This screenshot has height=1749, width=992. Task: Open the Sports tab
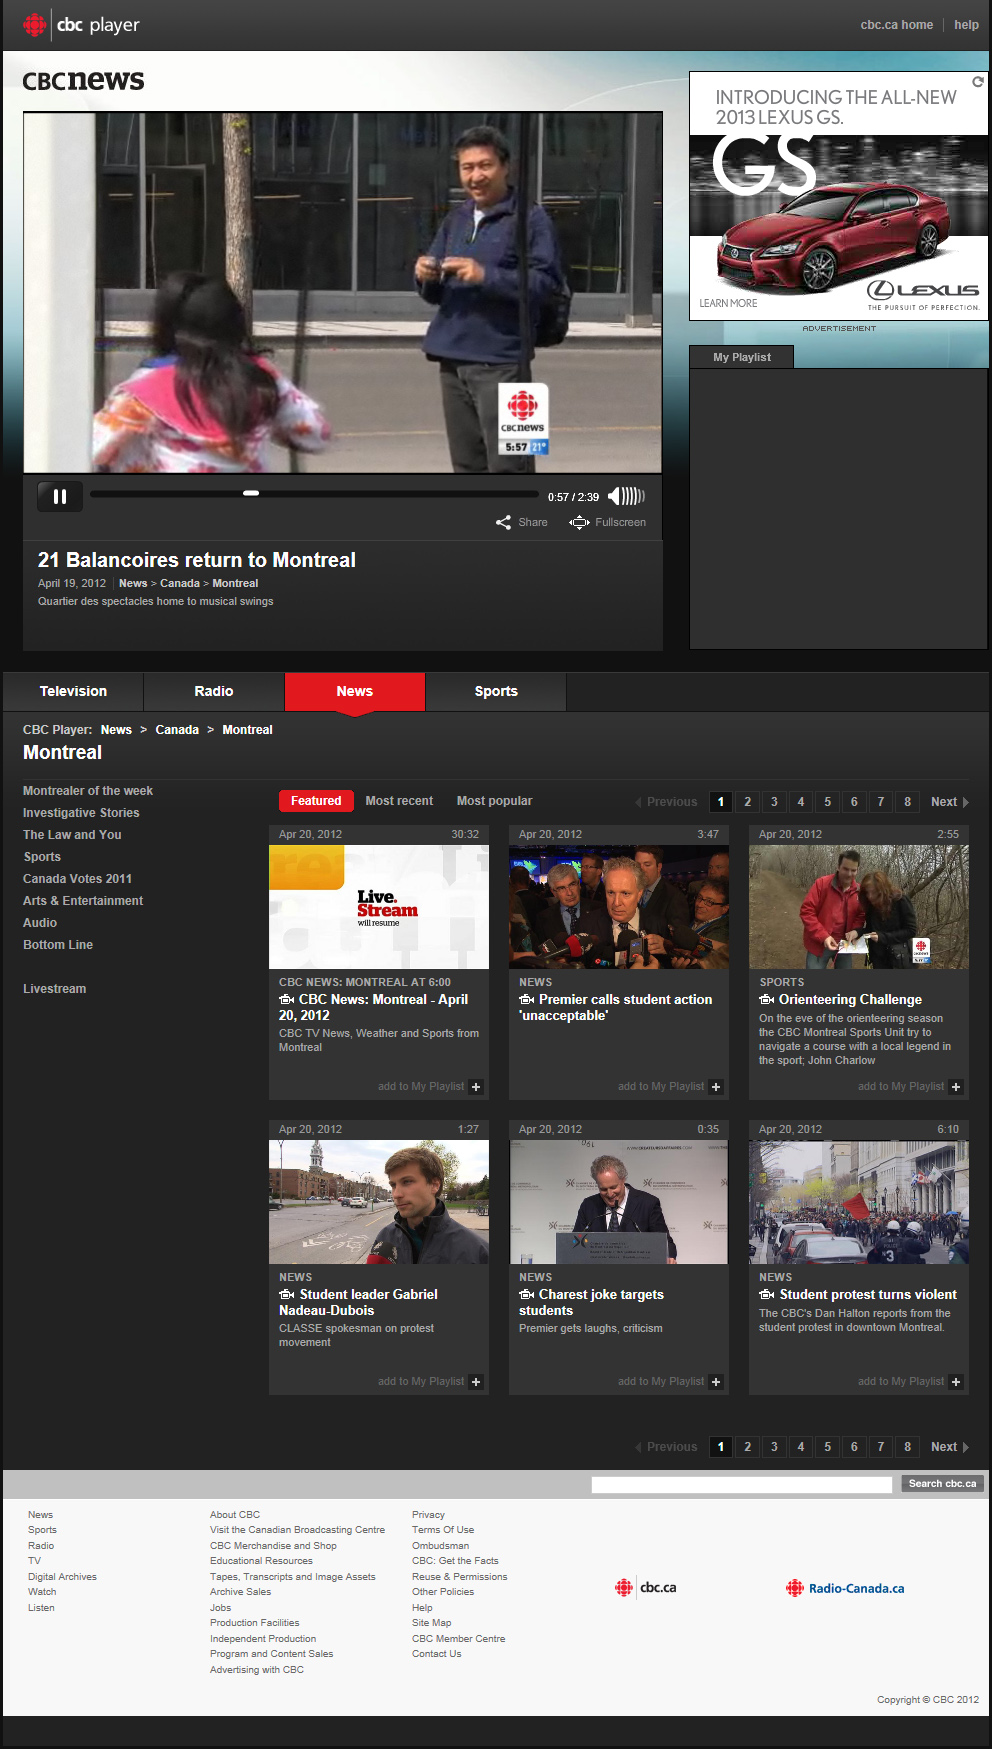click(496, 691)
